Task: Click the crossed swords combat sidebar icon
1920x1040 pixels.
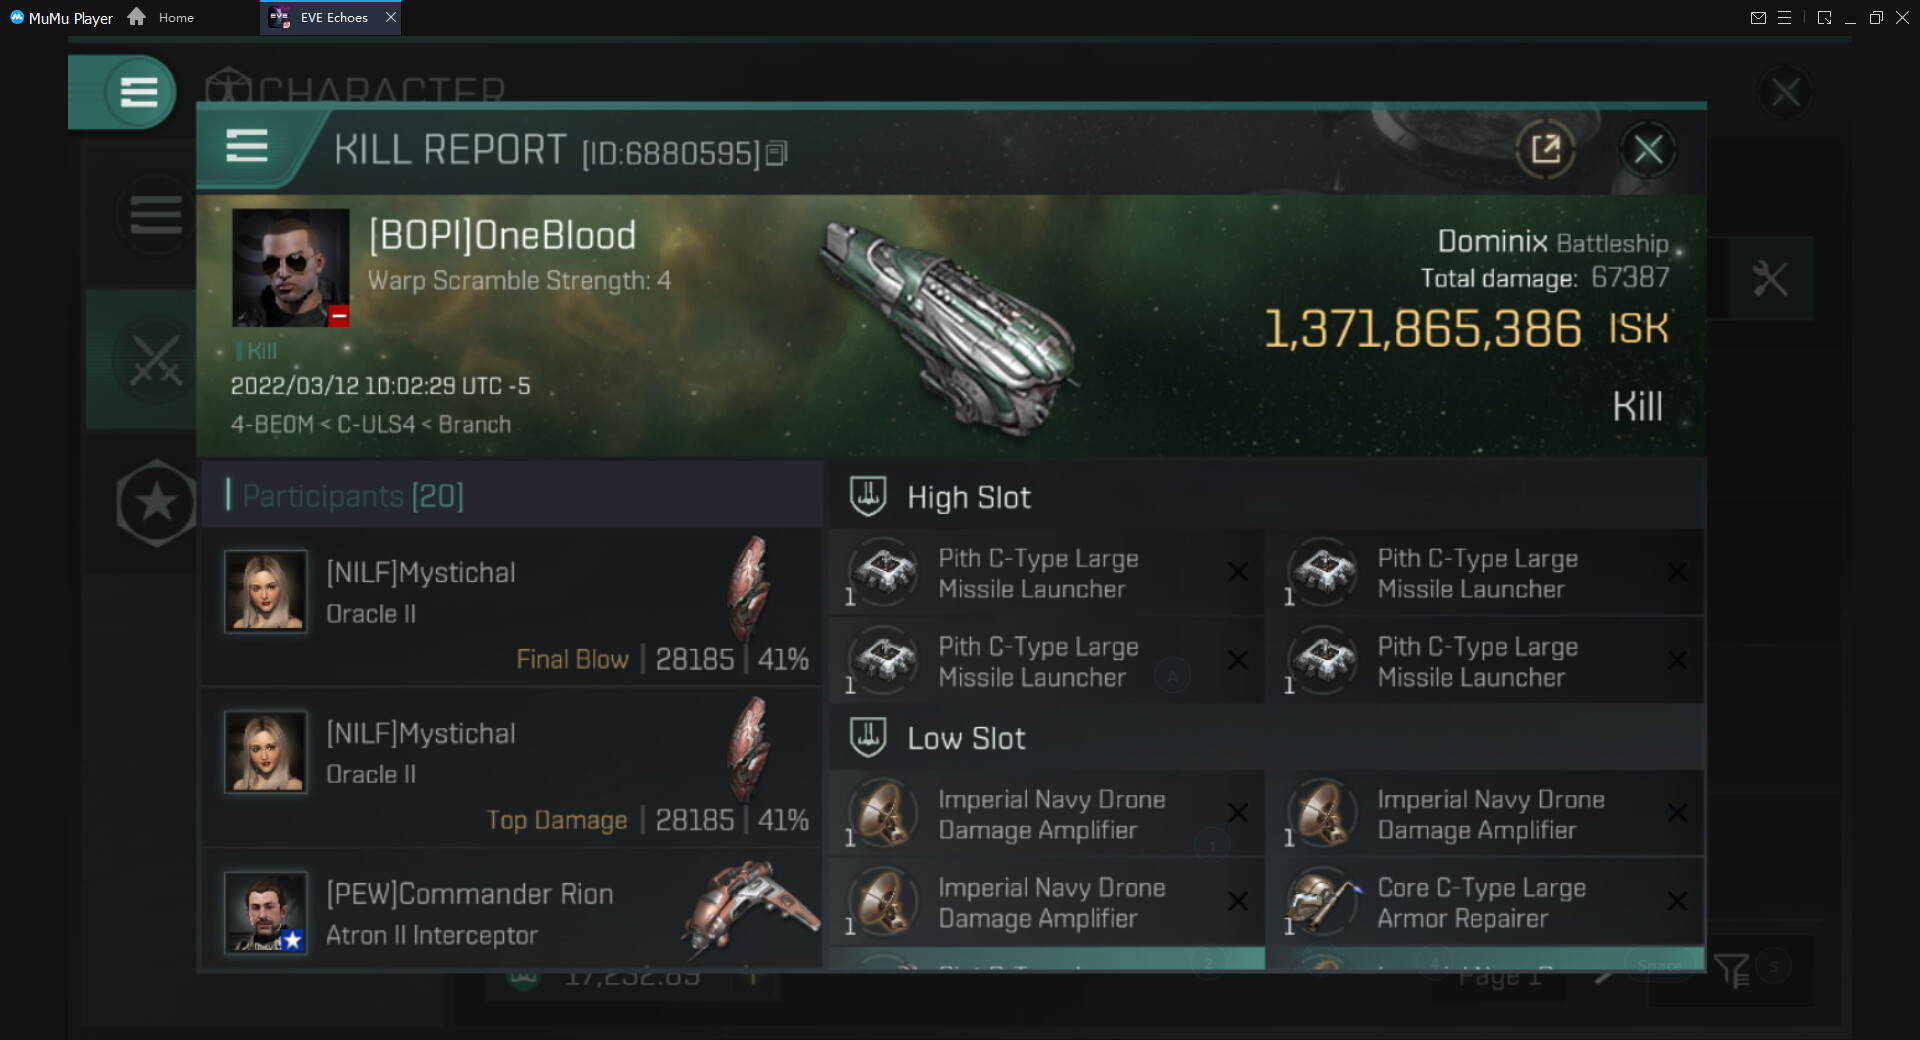Action: (x=156, y=360)
